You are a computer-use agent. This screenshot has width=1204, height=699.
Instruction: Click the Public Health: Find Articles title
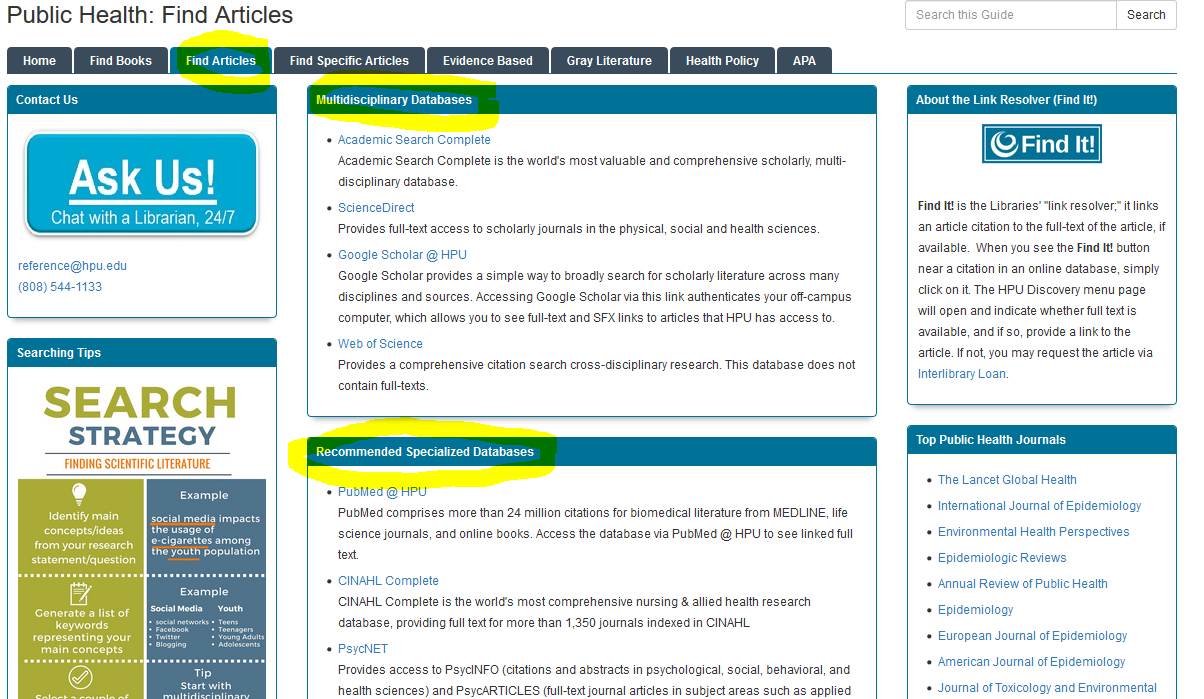click(150, 15)
